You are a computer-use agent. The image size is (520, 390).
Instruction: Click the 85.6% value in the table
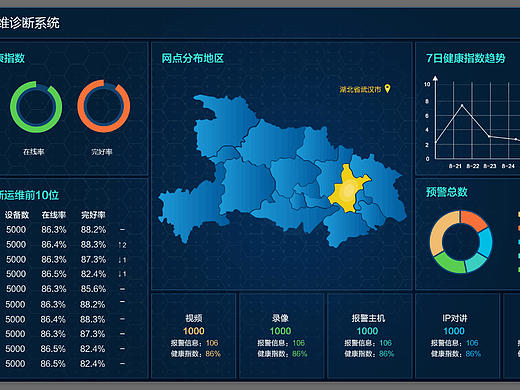coord(93,289)
